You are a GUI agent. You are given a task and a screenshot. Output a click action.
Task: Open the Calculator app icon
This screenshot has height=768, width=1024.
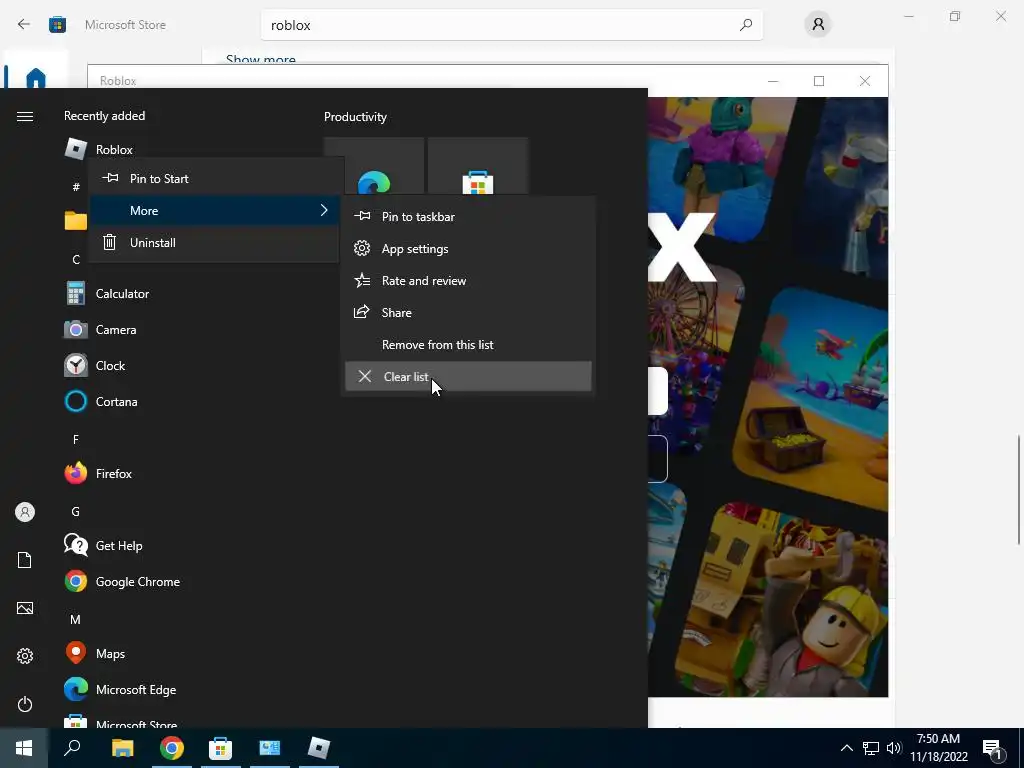(x=76, y=294)
